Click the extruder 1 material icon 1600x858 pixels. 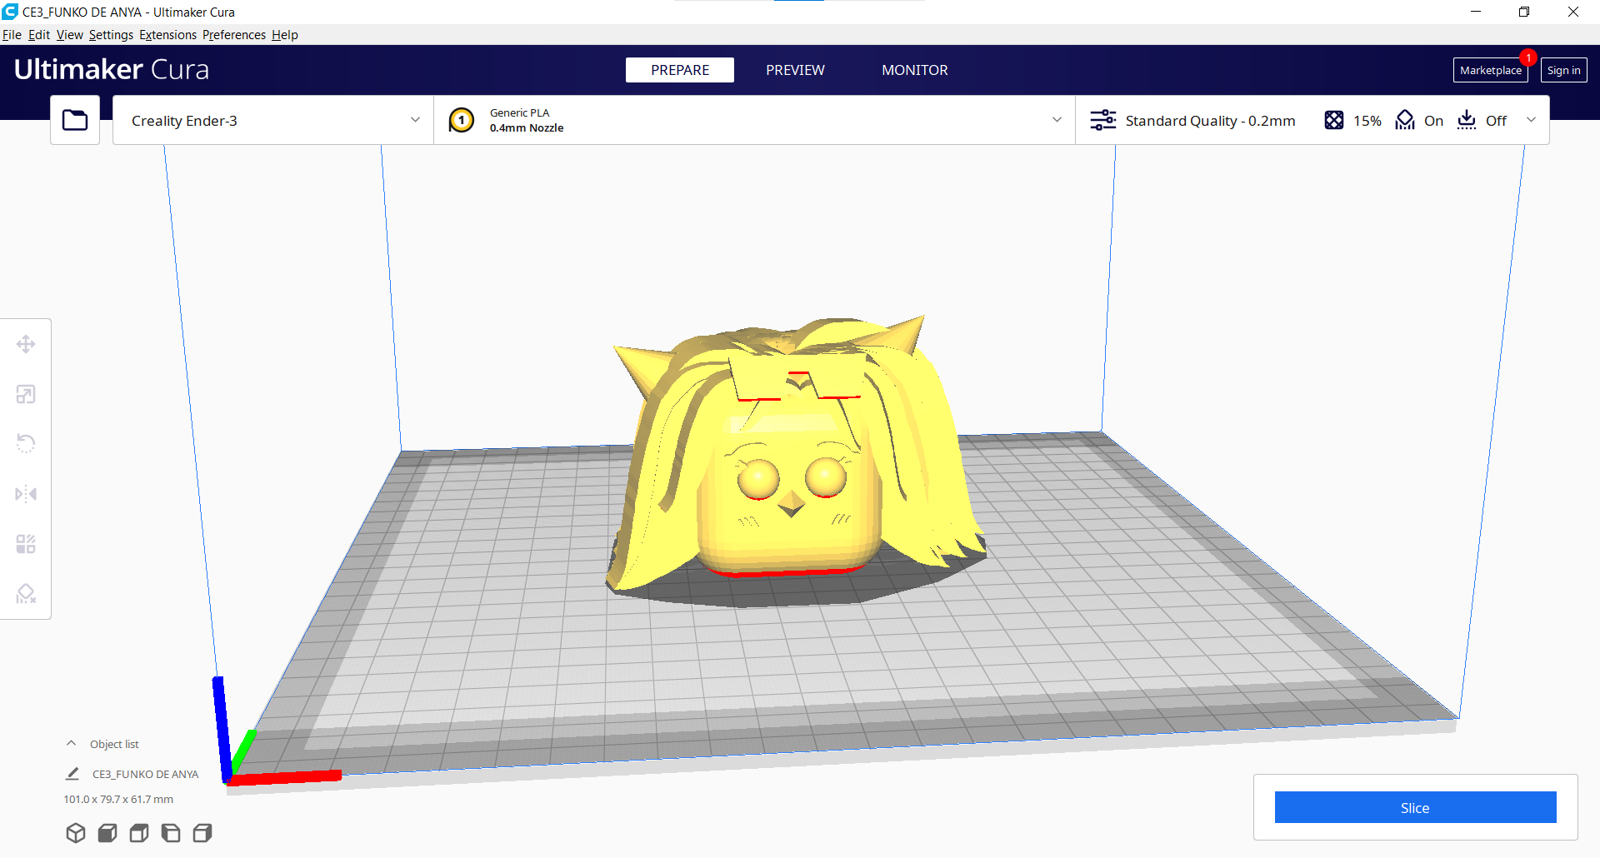(461, 120)
